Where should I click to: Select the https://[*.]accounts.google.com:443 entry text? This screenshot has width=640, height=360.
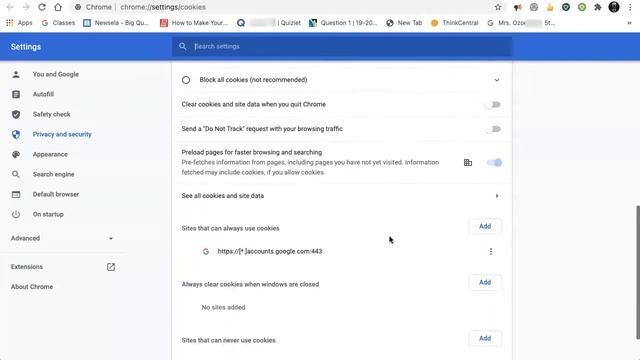pos(270,251)
